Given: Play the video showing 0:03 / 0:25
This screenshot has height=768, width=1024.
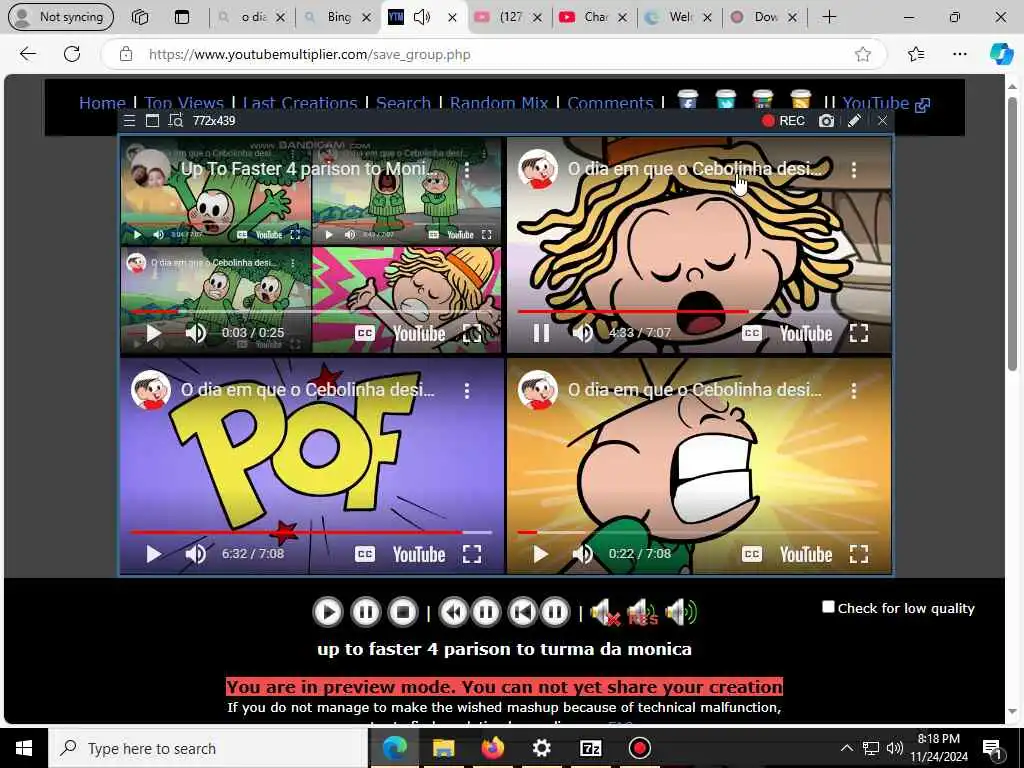Looking at the screenshot, I should coord(153,334).
